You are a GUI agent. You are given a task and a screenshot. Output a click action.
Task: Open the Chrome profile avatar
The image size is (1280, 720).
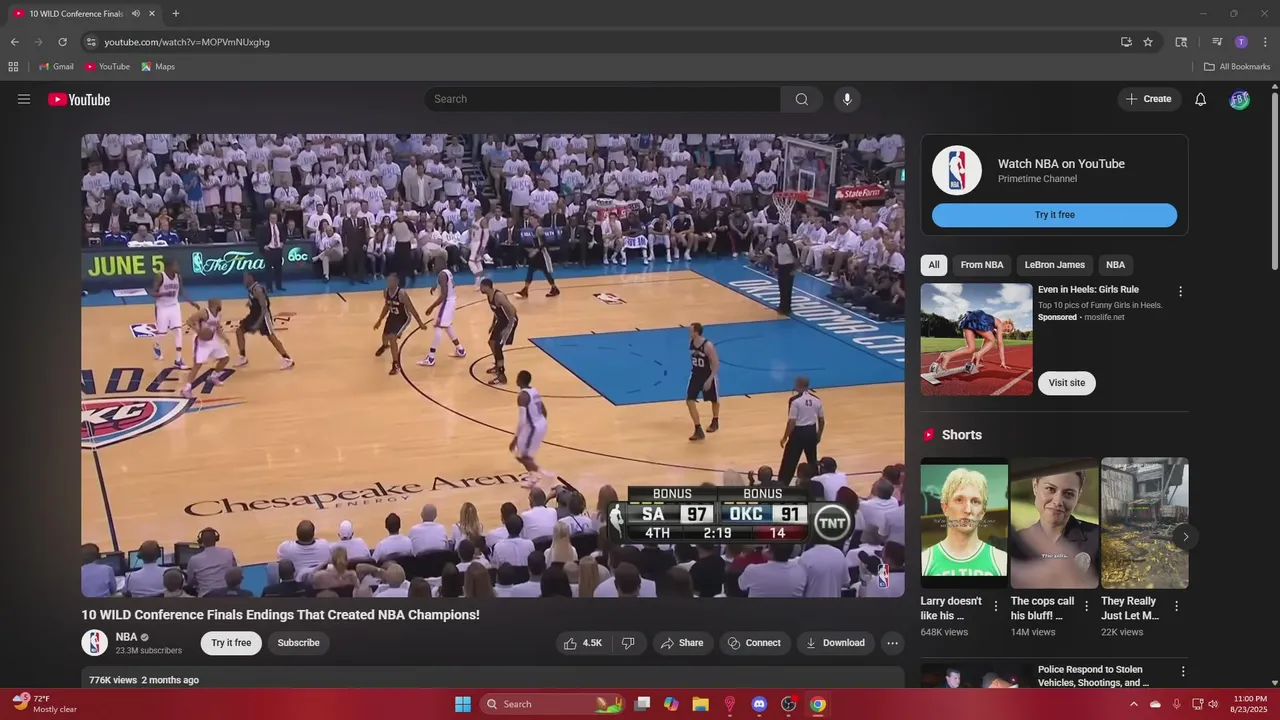(1241, 42)
